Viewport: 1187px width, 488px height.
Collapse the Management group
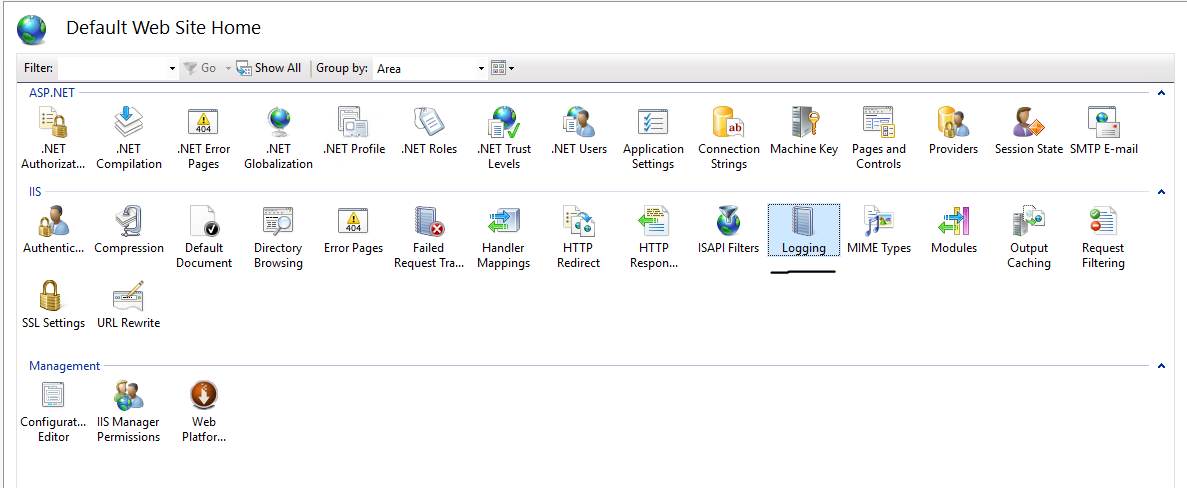[x=1161, y=366]
